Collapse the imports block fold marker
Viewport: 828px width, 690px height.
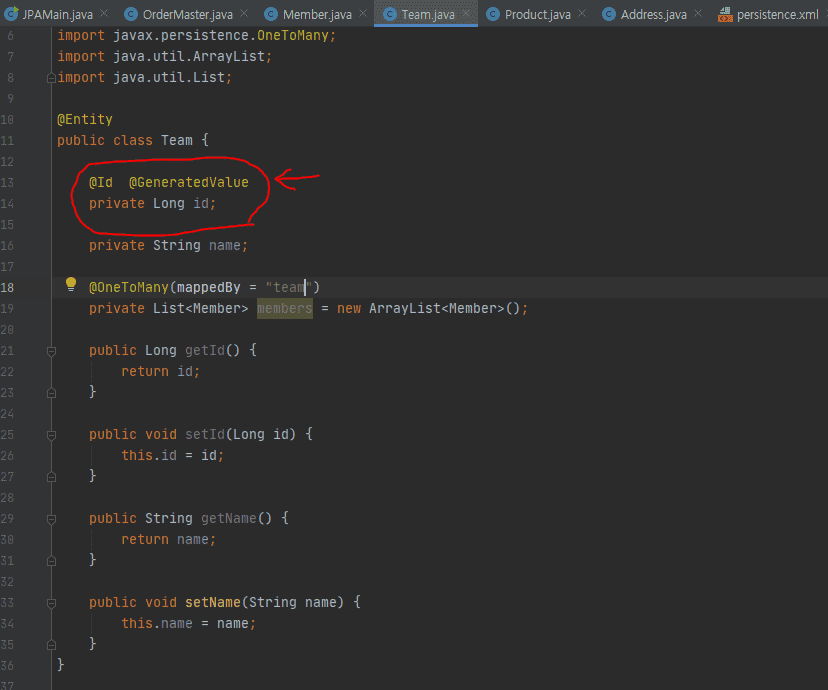pyautogui.click(x=51, y=78)
